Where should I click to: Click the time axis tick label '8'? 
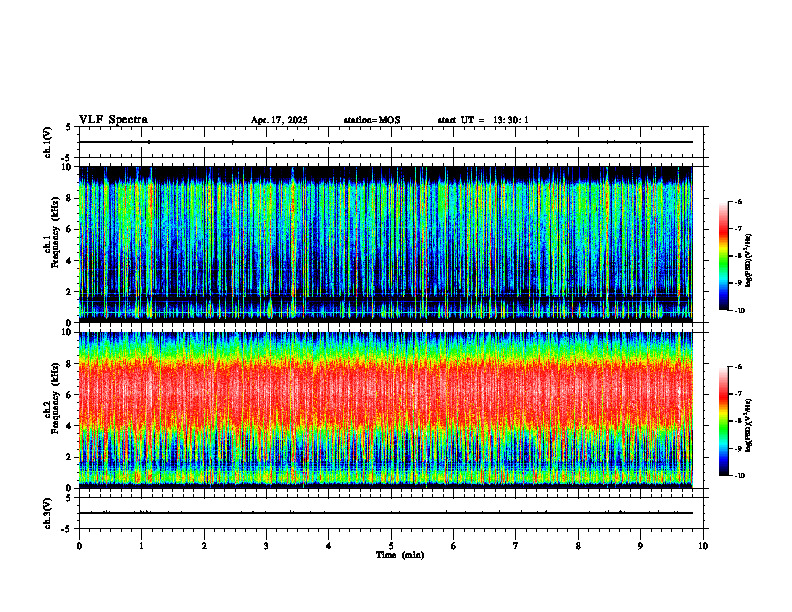[578, 546]
